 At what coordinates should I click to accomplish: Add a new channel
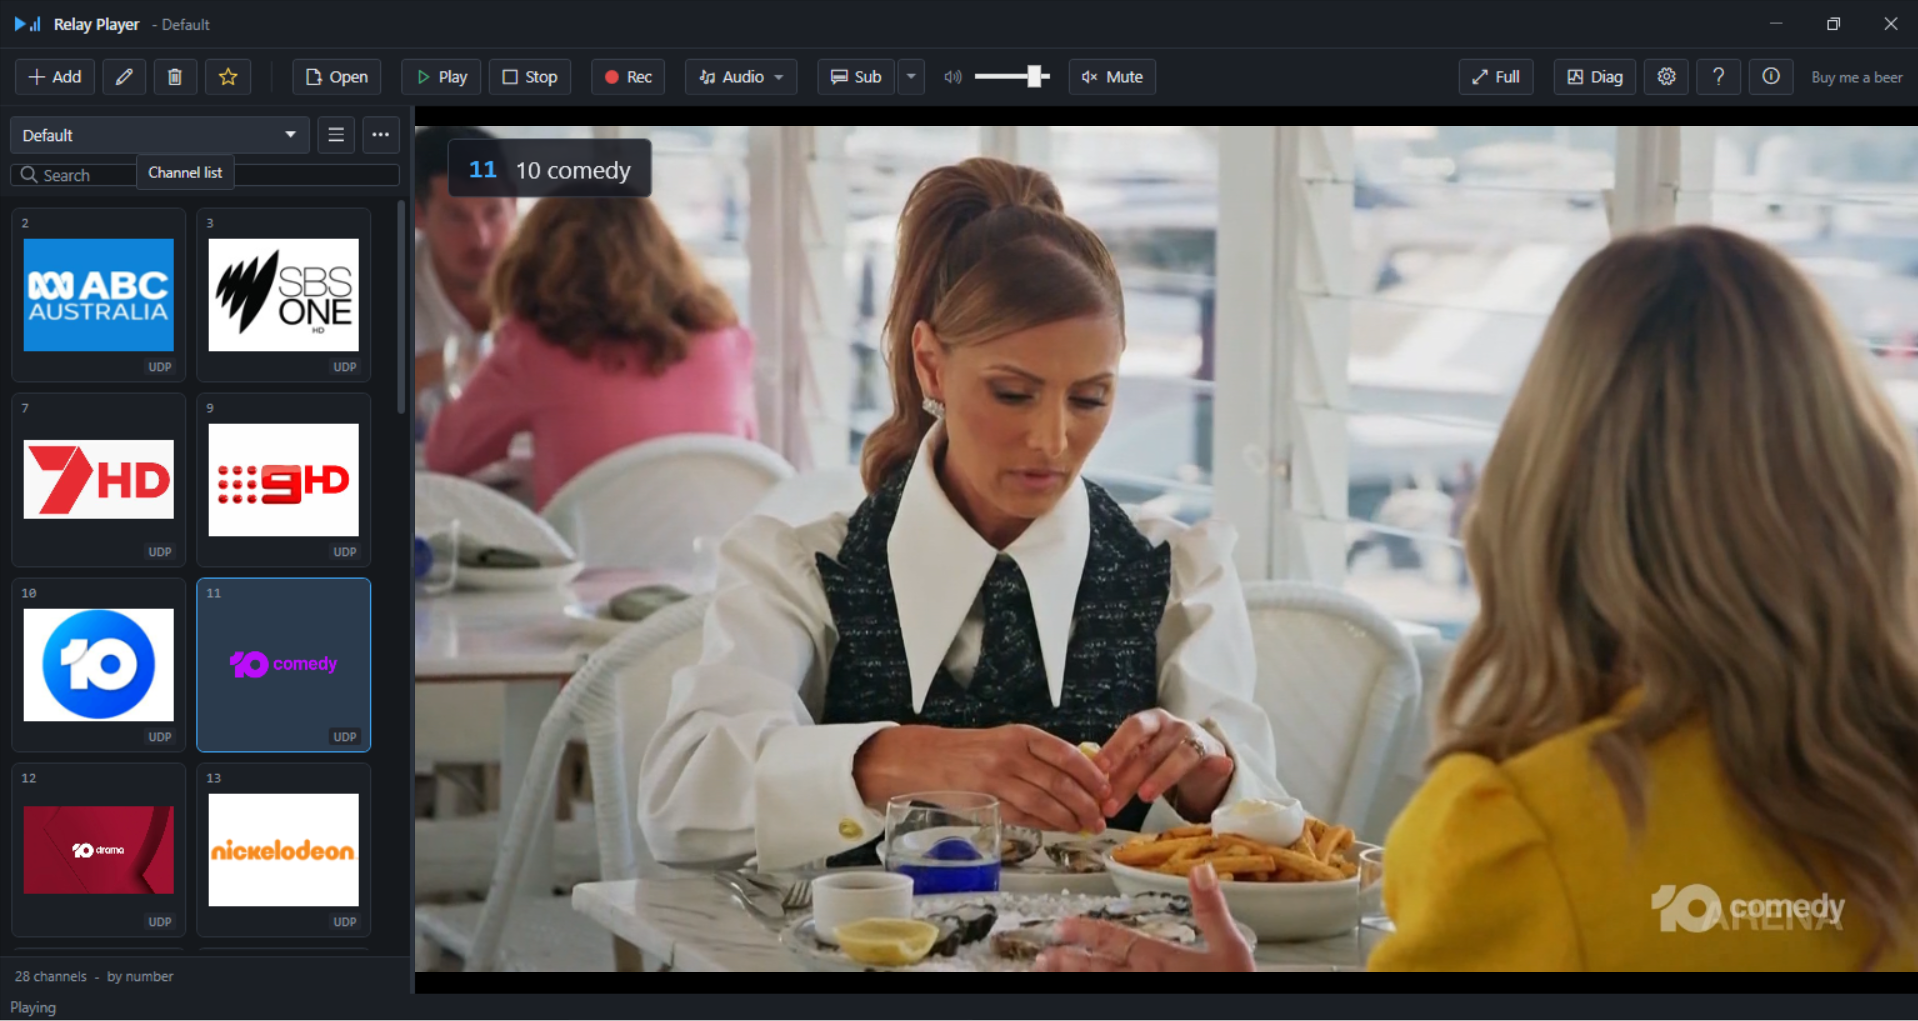(x=55, y=77)
